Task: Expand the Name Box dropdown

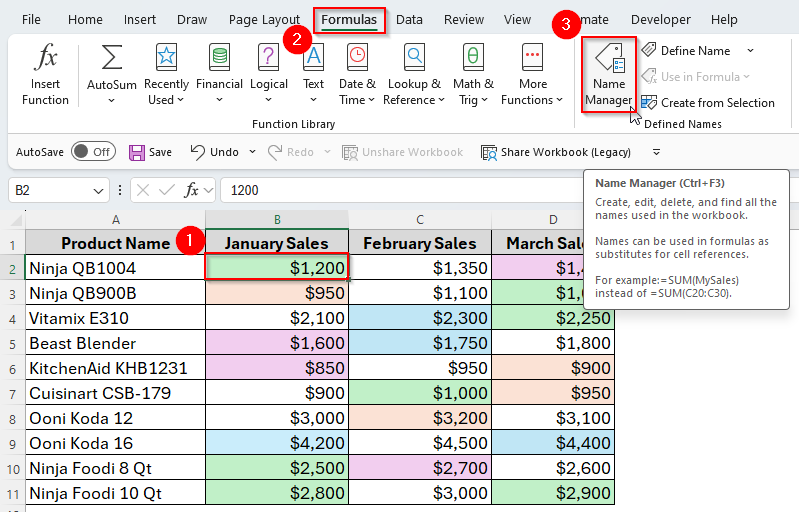Action: pos(99,190)
